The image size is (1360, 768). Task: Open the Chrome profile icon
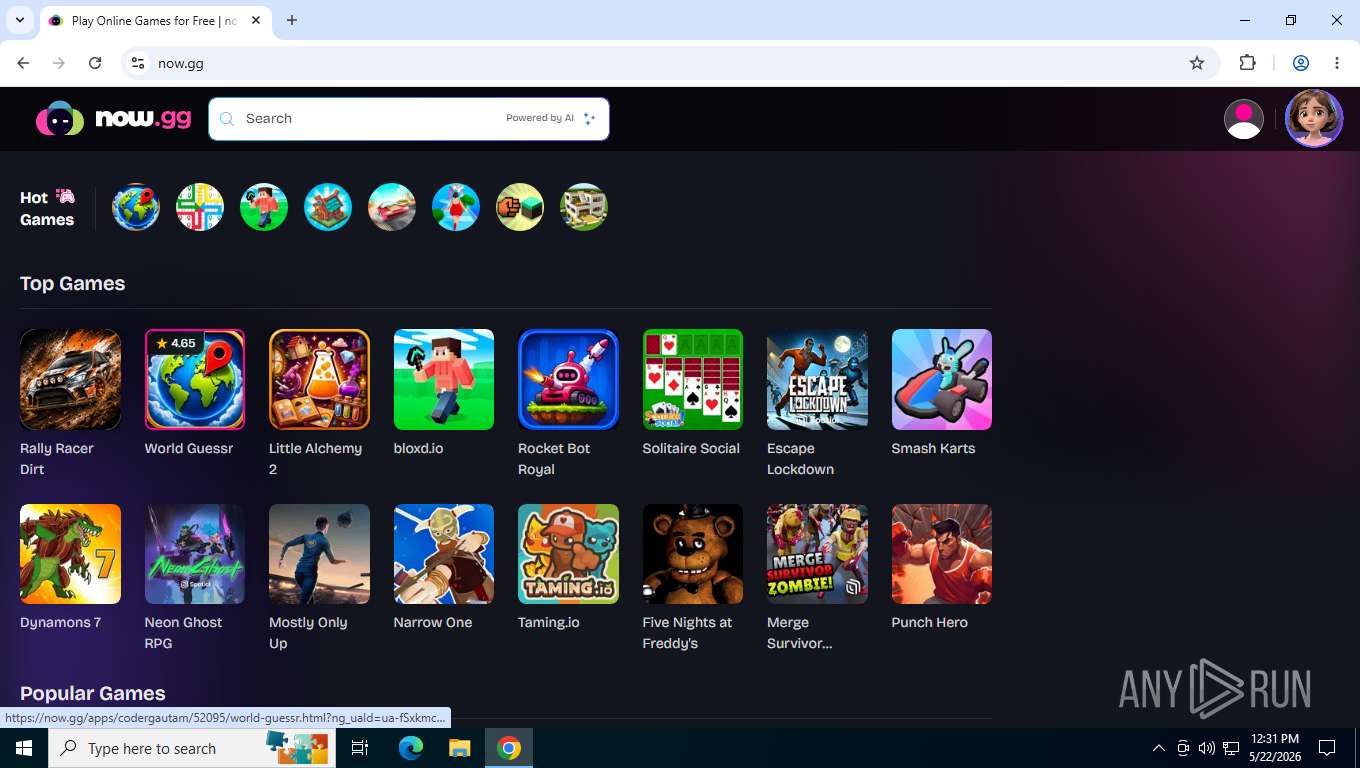click(1301, 63)
